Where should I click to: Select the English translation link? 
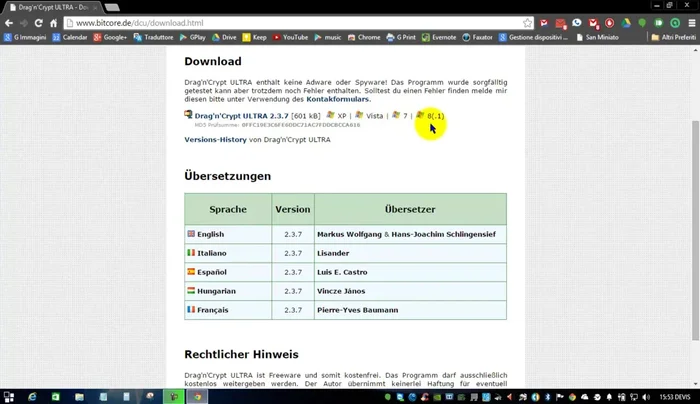210,234
